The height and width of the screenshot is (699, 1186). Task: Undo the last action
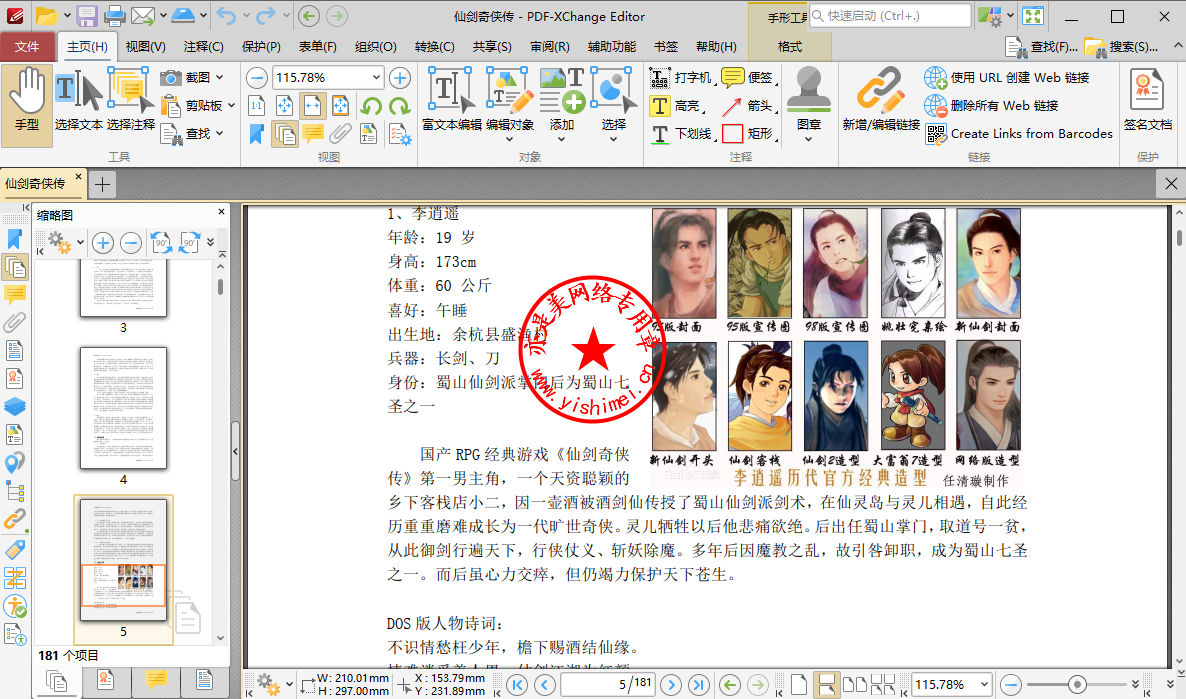click(x=225, y=15)
